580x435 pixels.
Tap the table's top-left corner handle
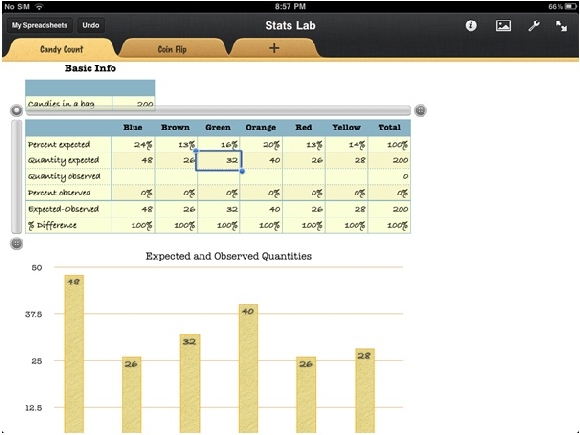coord(17,110)
